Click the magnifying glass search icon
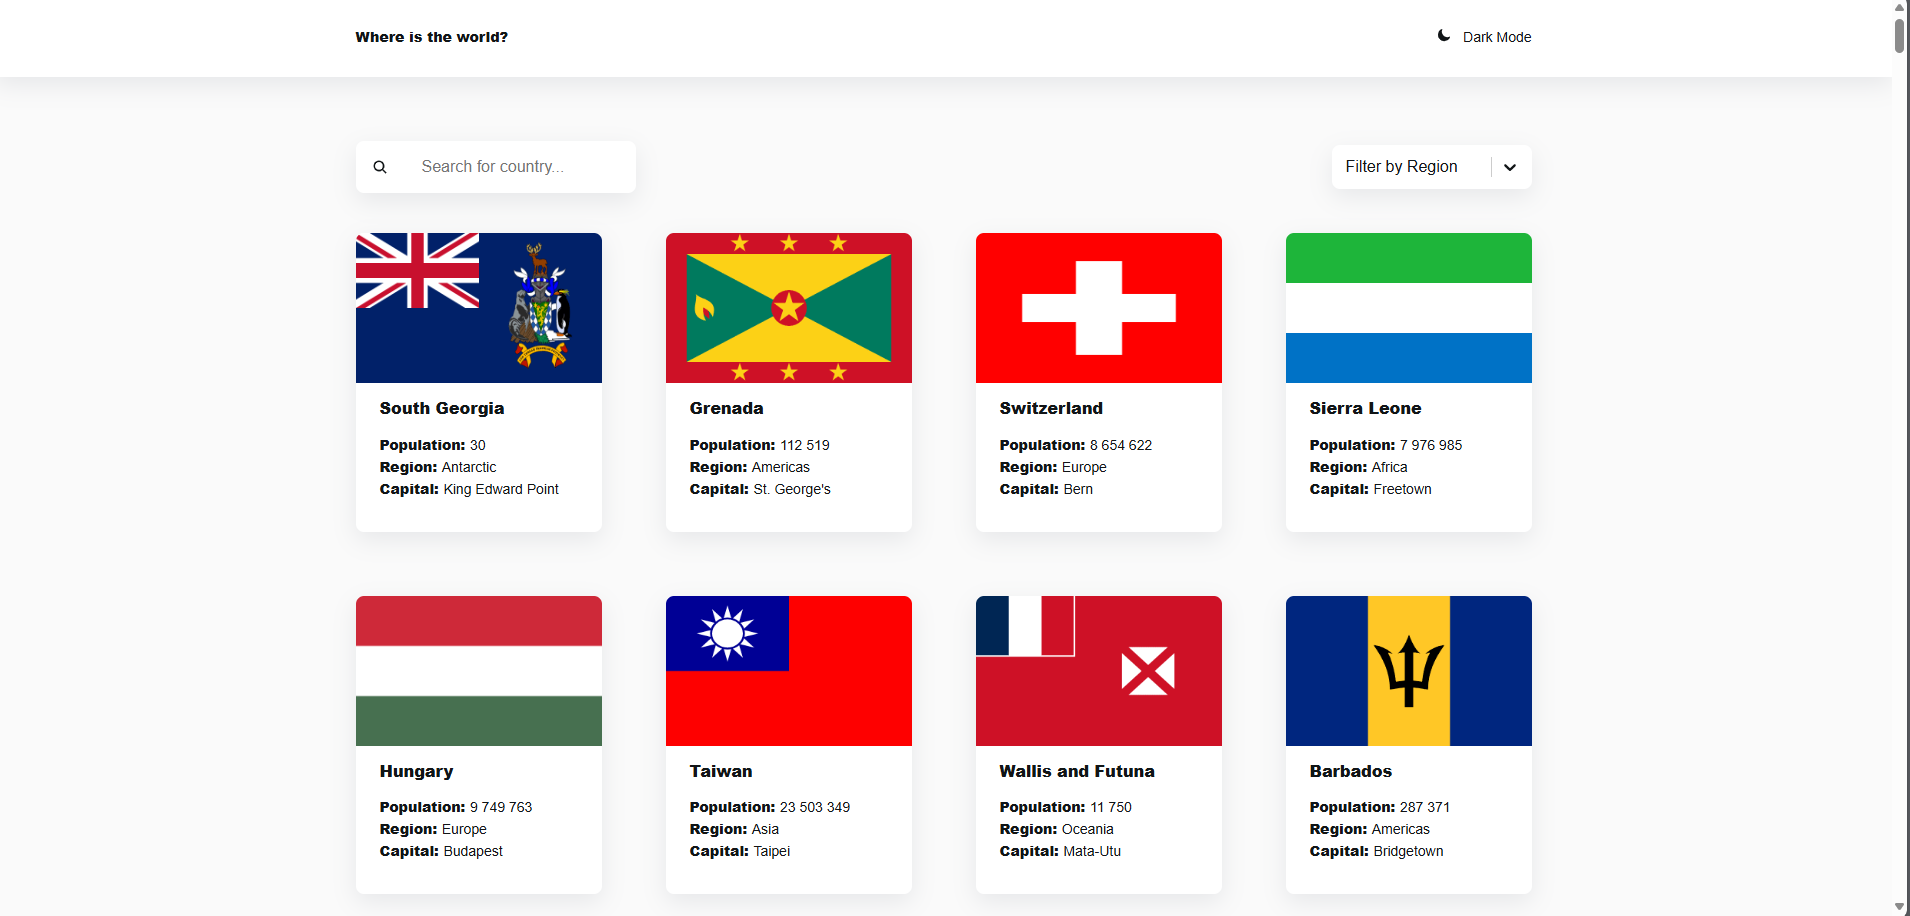Image resolution: width=1910 pixels, height=916 pixels. pos(380,167)
